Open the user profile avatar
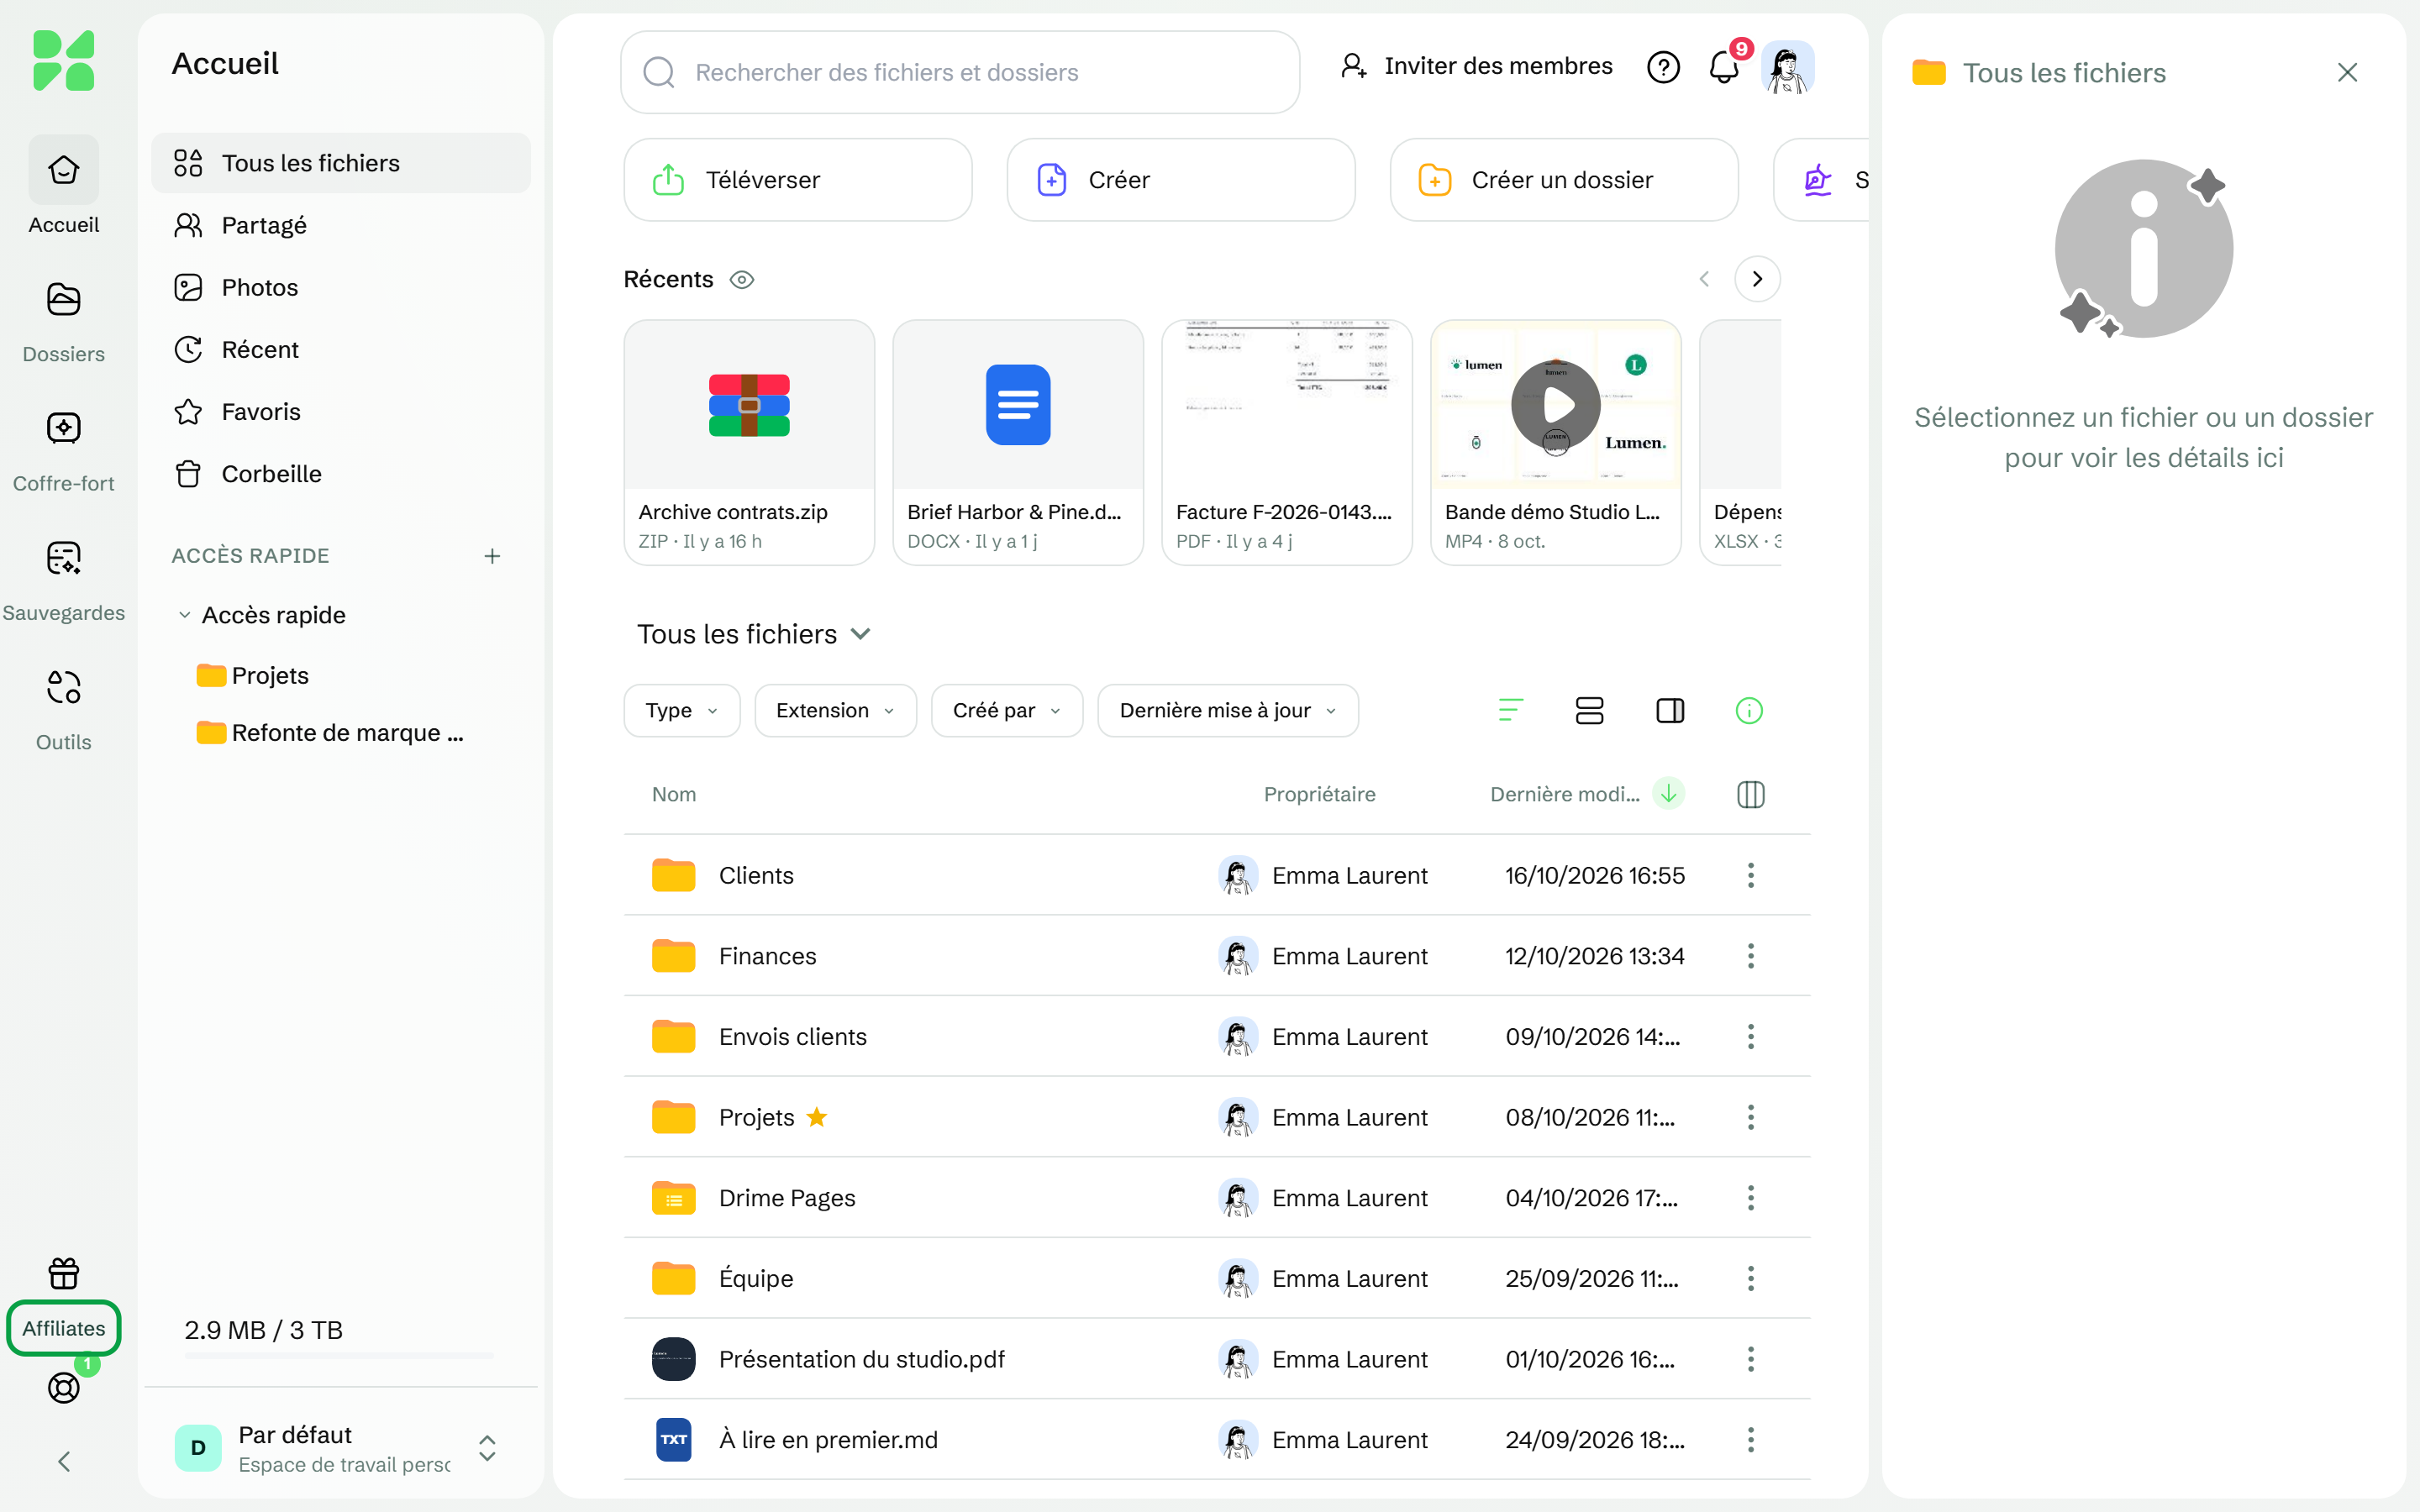Image resolution: width=2420 pixels, height=1512 pixels. 1788,67
